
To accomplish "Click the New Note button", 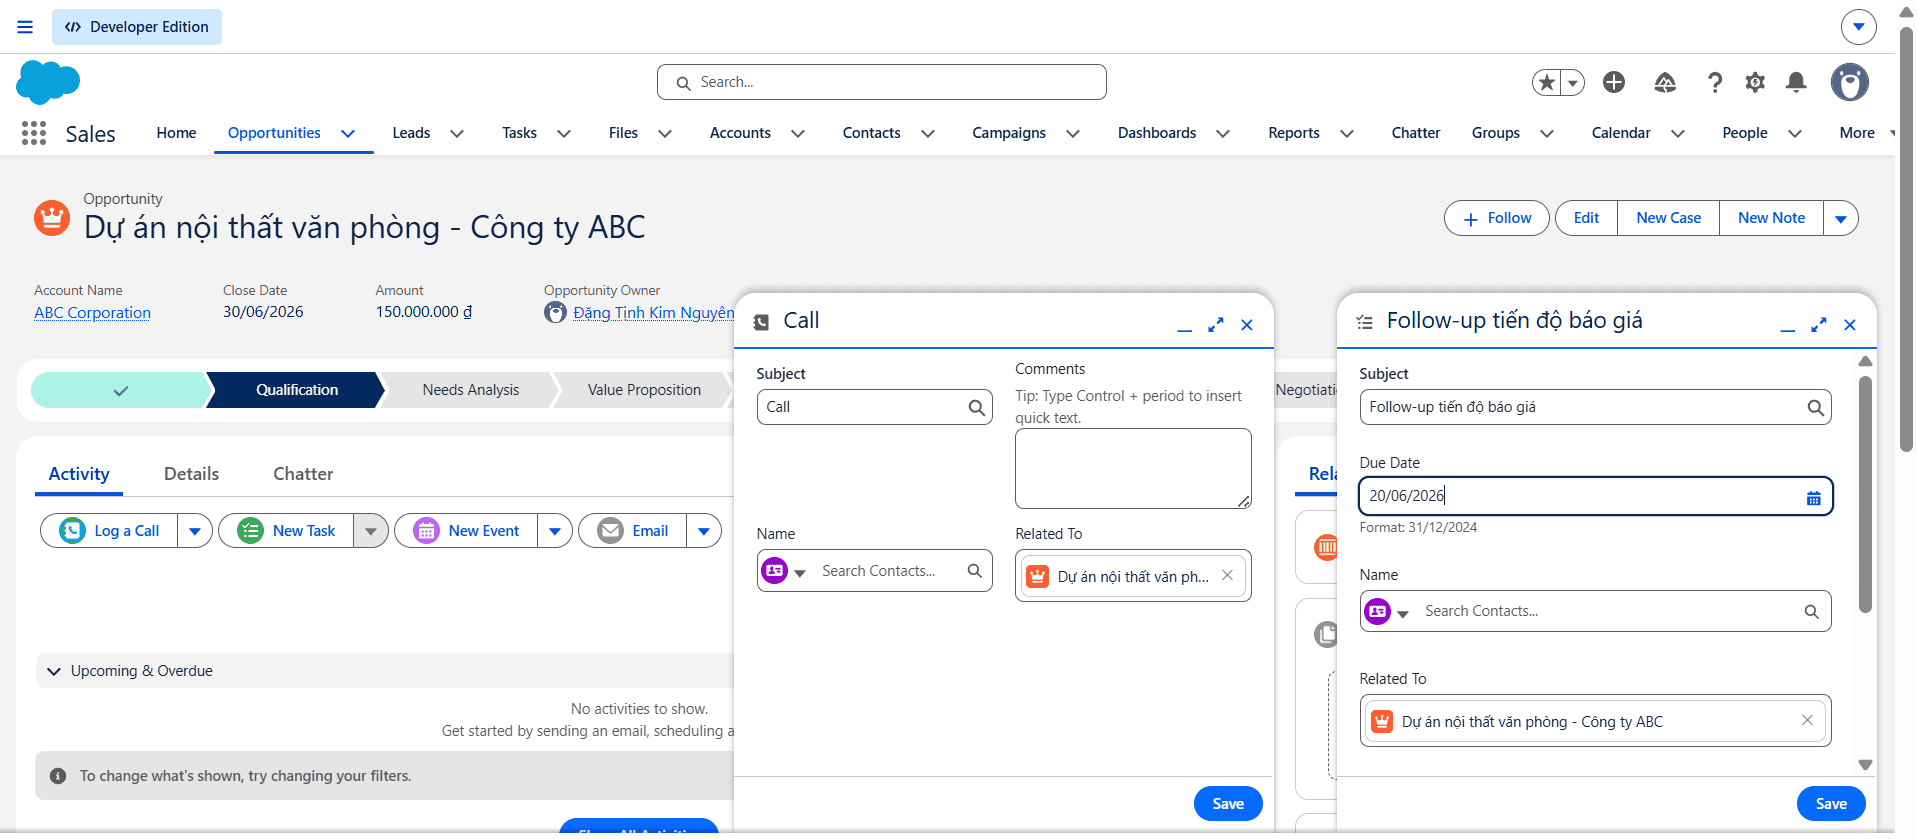I will (1771, 218).
